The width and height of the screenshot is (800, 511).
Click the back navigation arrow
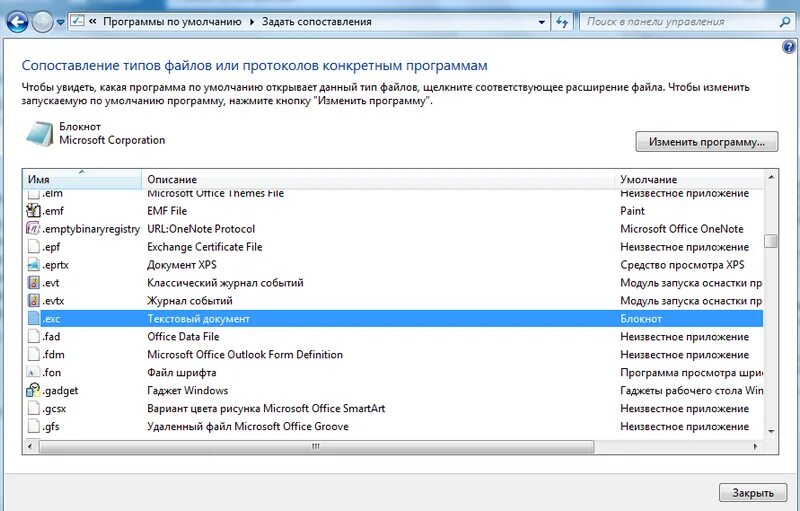point(17,22)
